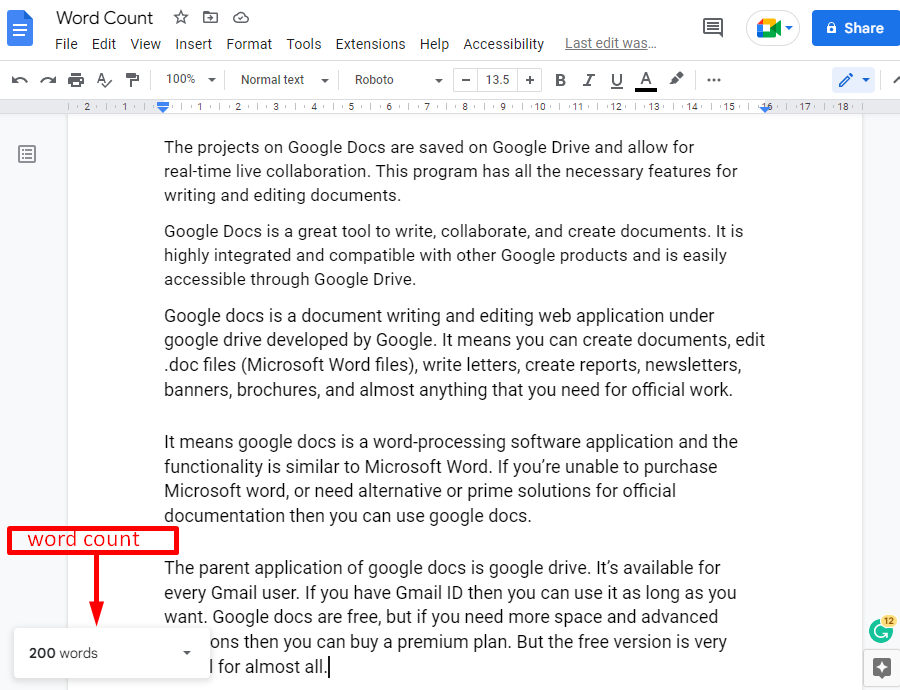The height and width of the screenshot is (690, 900).
Task: Click the "200 words" counter text
Action: [63, 653]
